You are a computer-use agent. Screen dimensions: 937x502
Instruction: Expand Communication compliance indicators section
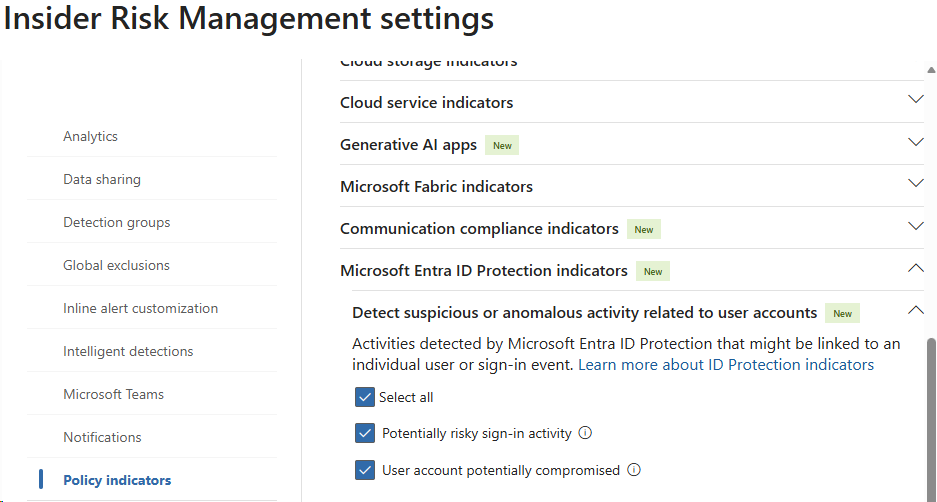(915, 226)
